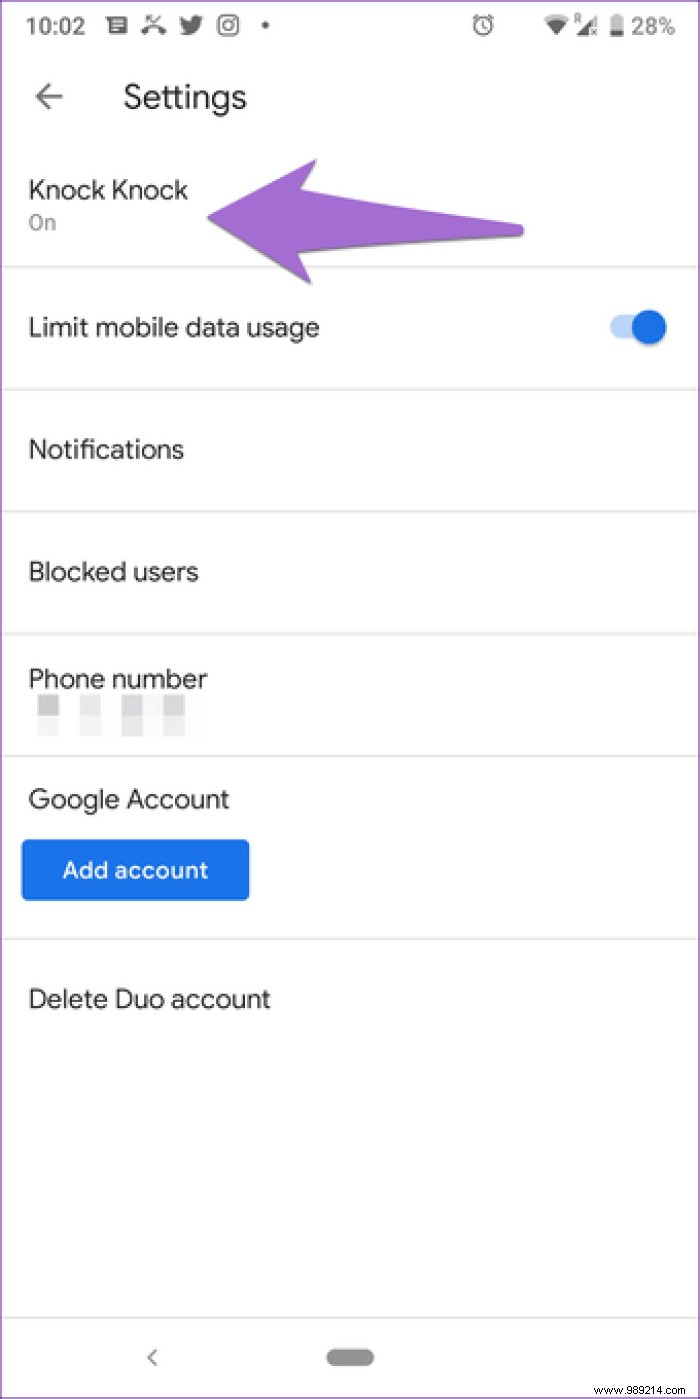Select Delete Duo account

[x=149, y=998]
